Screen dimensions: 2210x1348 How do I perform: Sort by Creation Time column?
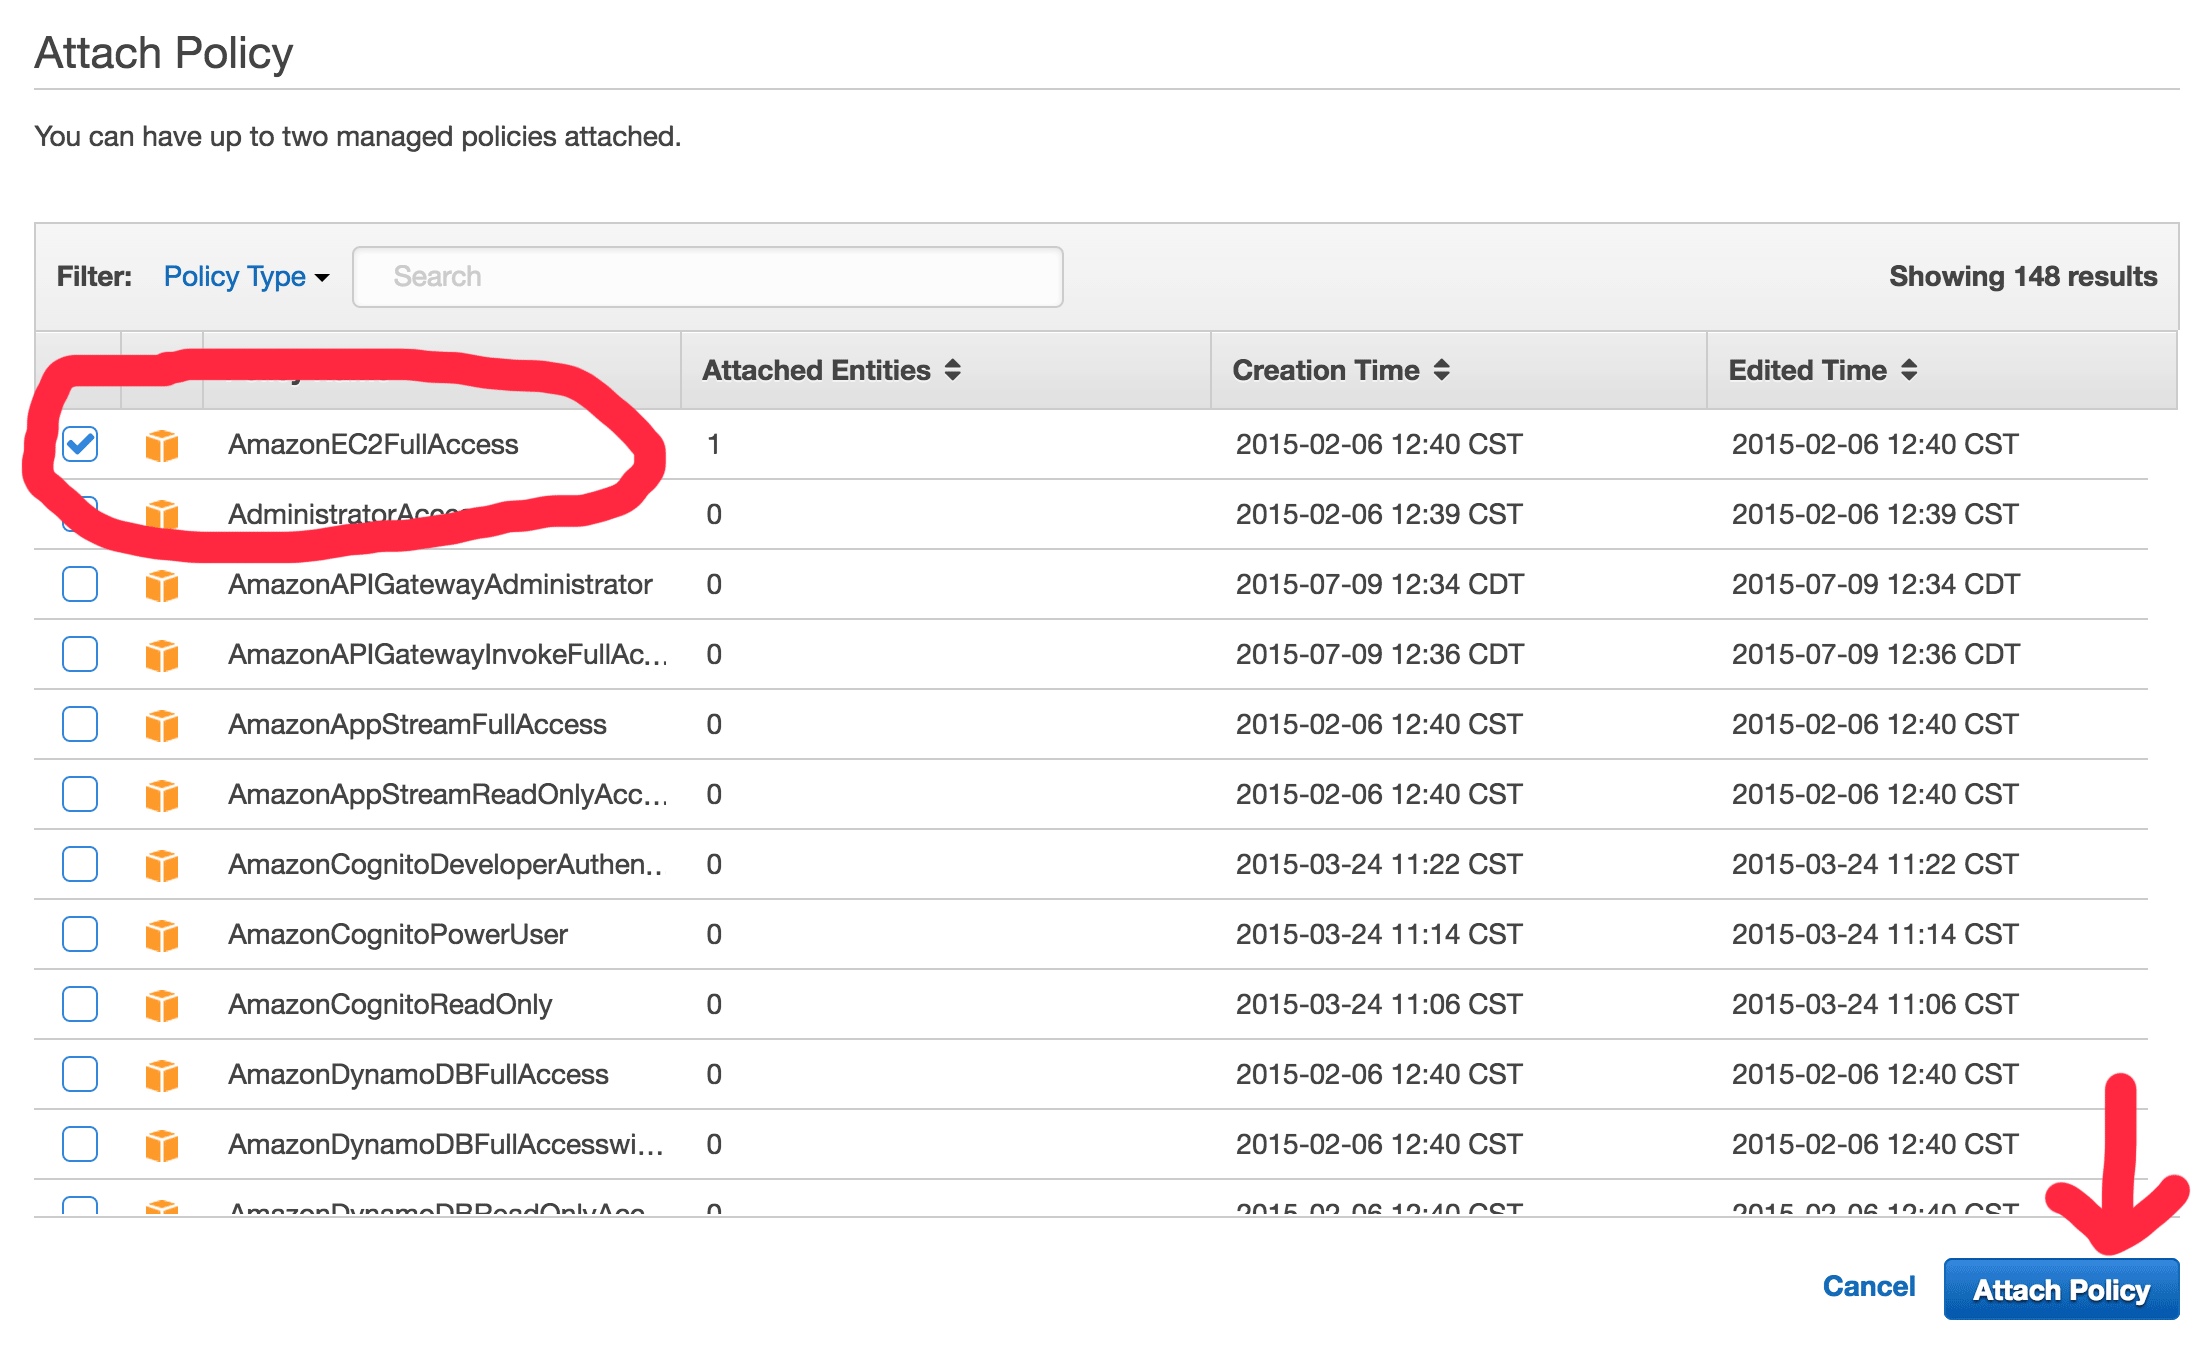tap(1341, 370)
